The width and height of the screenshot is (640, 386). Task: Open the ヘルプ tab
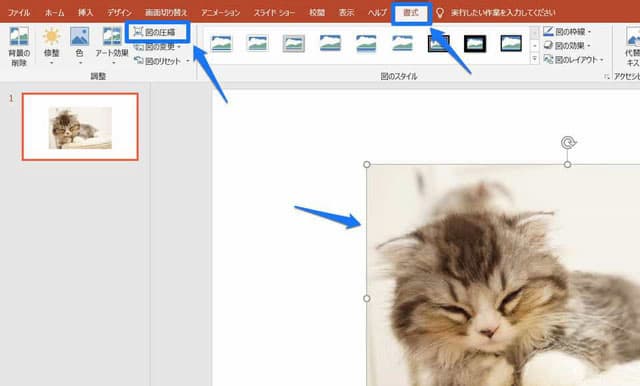[x=377, y=13]
